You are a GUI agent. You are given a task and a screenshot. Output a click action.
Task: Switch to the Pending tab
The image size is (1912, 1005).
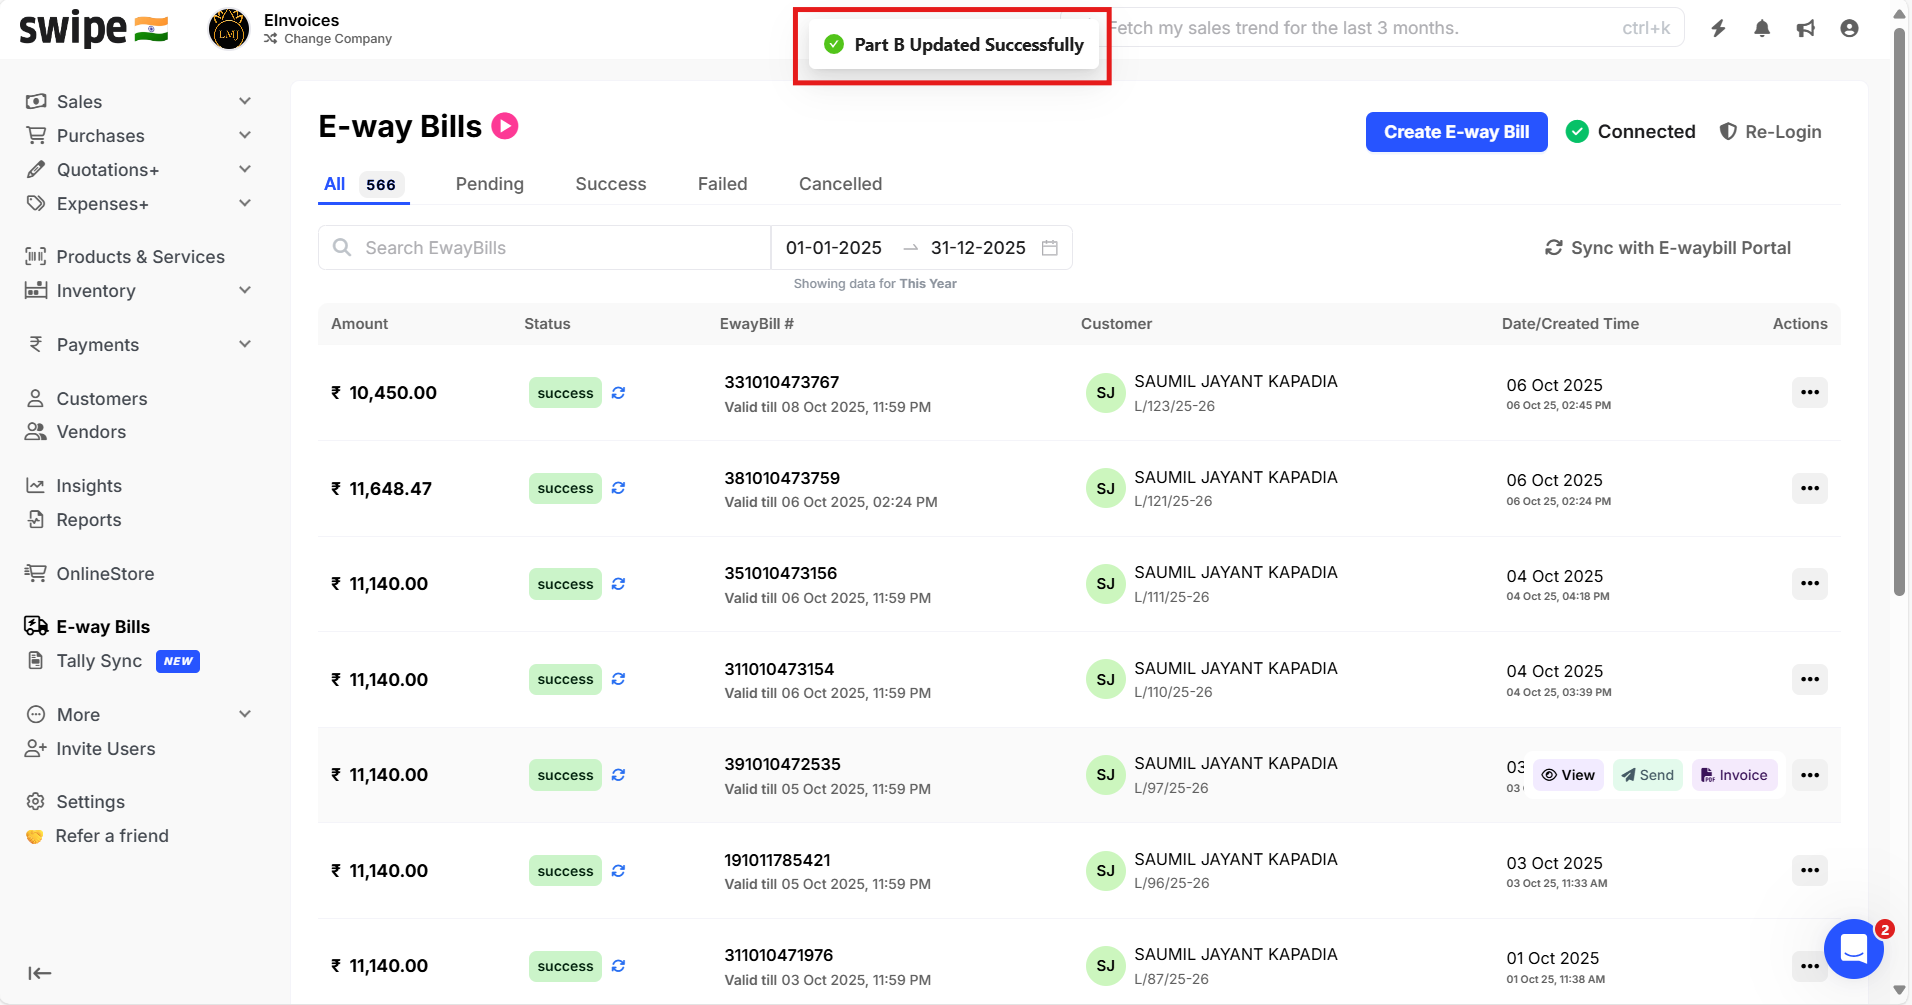tap(489, 184)
